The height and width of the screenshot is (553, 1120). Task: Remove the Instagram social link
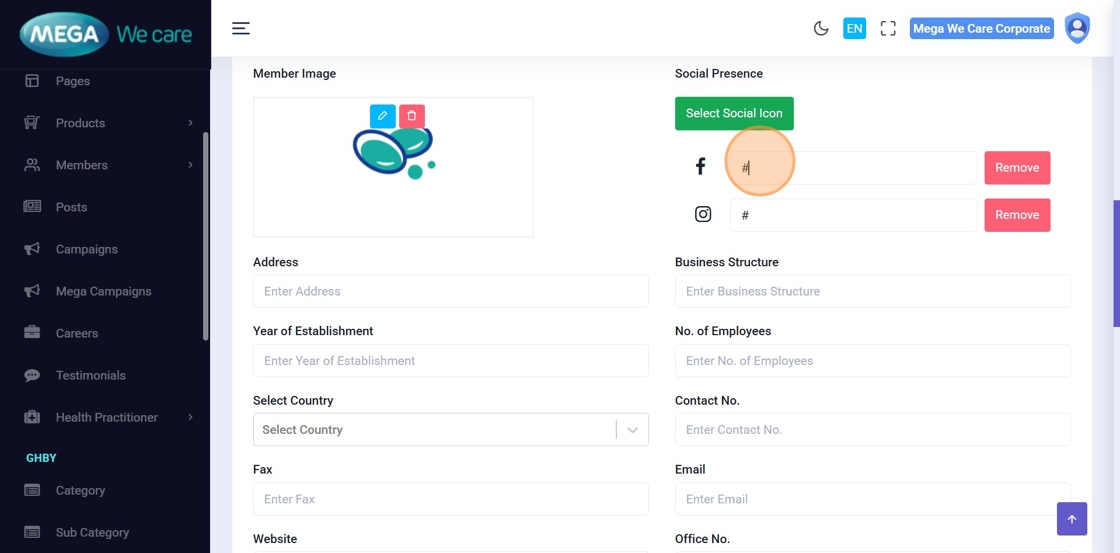point(1017,215)
